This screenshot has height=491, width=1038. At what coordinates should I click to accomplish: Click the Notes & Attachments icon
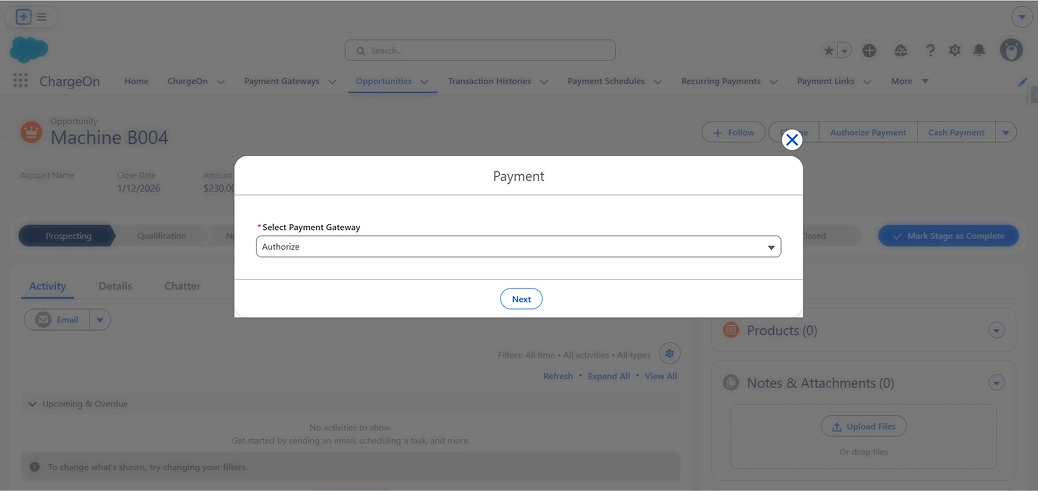click(731, 382)
